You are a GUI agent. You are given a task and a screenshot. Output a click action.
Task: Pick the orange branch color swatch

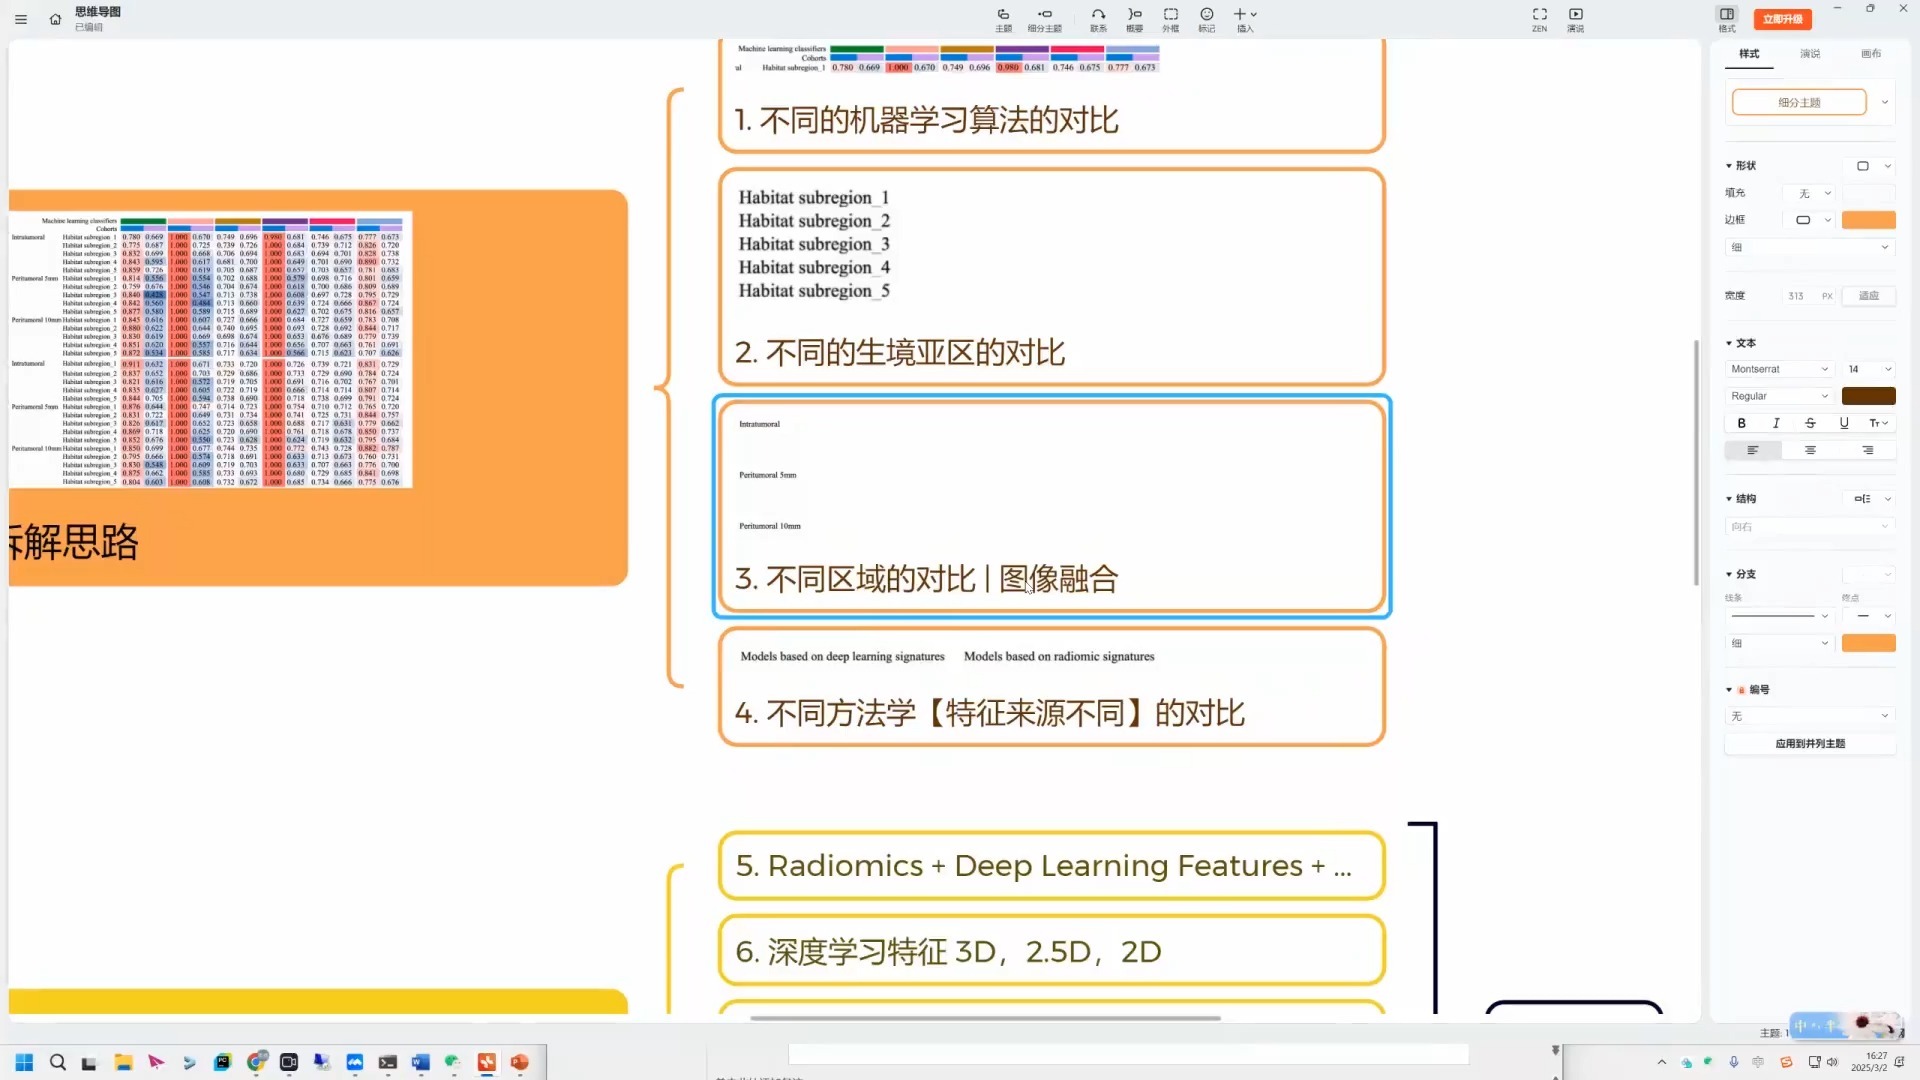[1869, 643]
